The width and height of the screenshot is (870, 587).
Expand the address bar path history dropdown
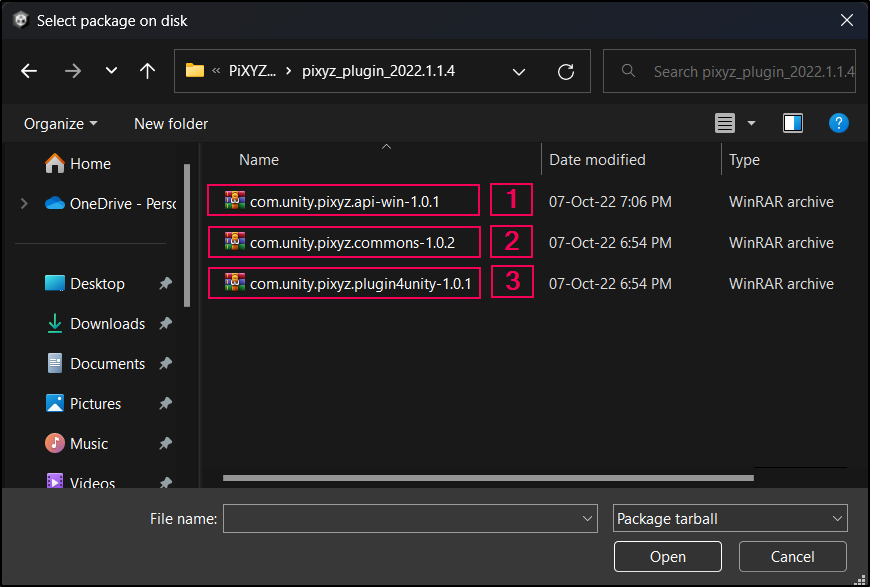coord(519,72)
